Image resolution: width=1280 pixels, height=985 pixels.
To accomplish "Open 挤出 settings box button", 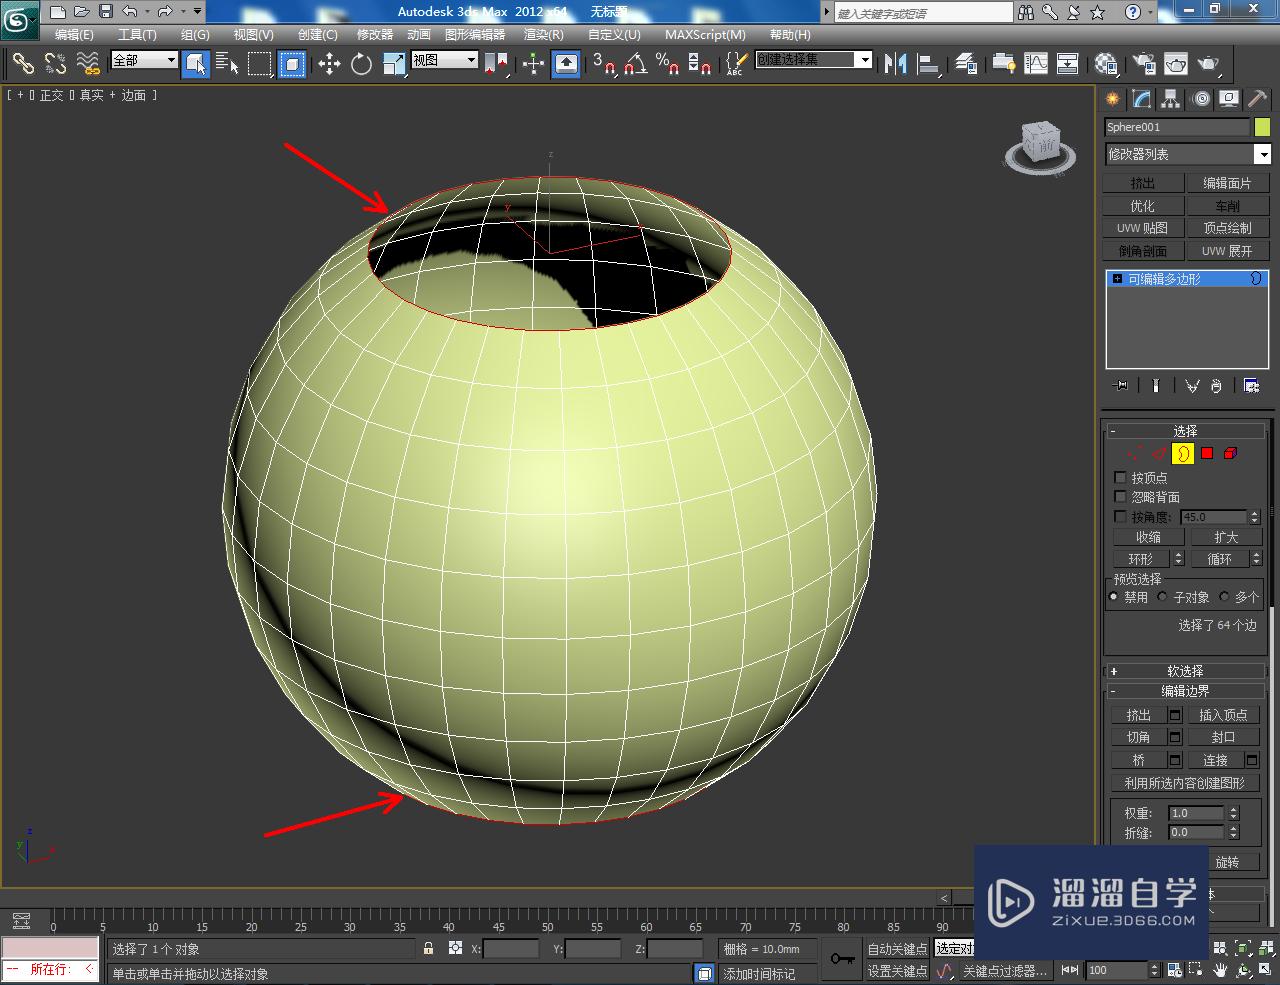I will 1175,715.
